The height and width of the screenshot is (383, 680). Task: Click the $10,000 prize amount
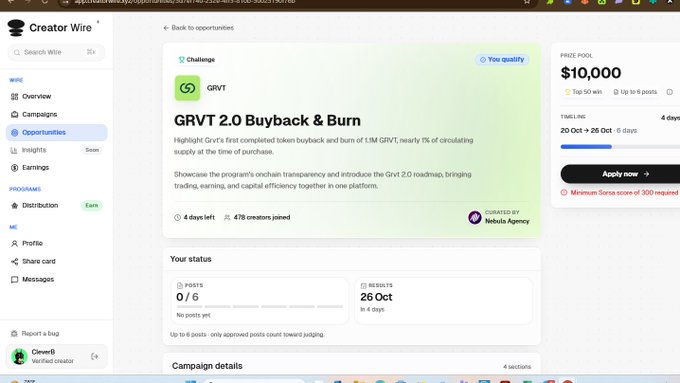(590, 73)
